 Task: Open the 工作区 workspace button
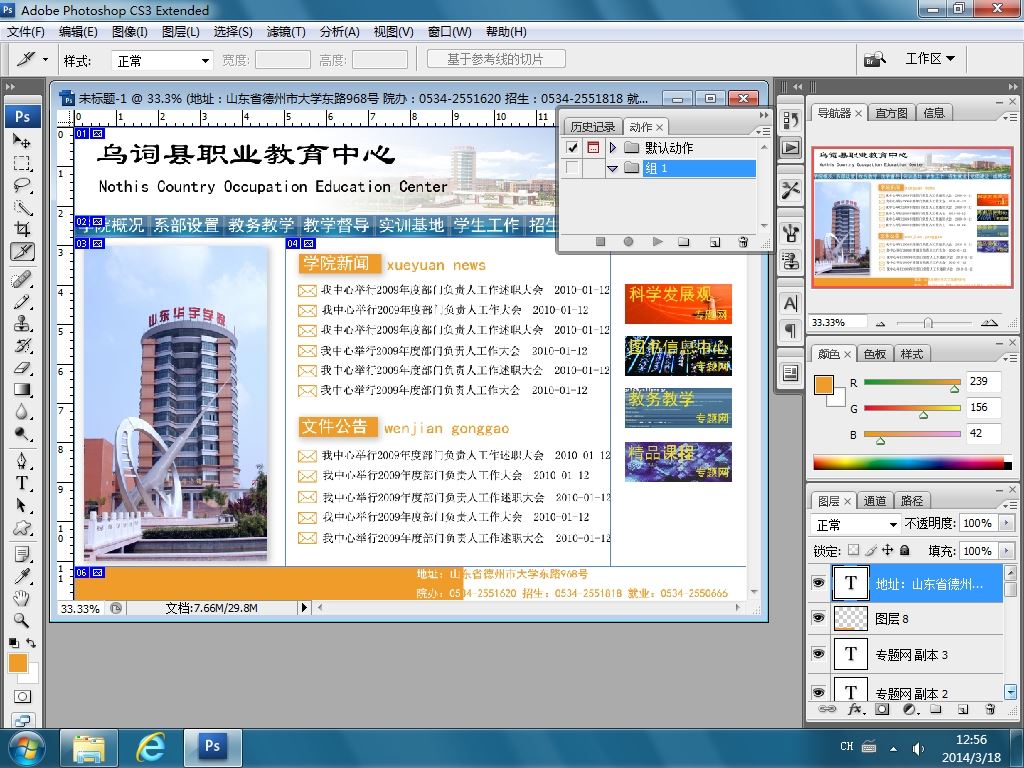coord(930,59)
